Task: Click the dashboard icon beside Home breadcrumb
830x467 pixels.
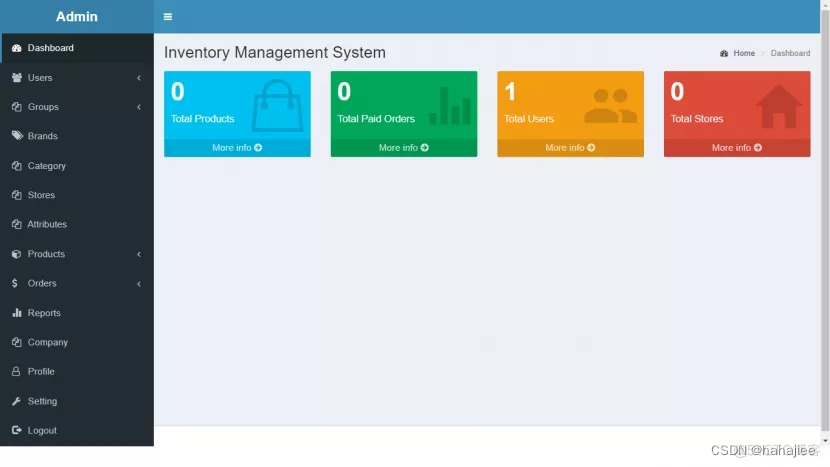Action: click(x=724, y=53)
